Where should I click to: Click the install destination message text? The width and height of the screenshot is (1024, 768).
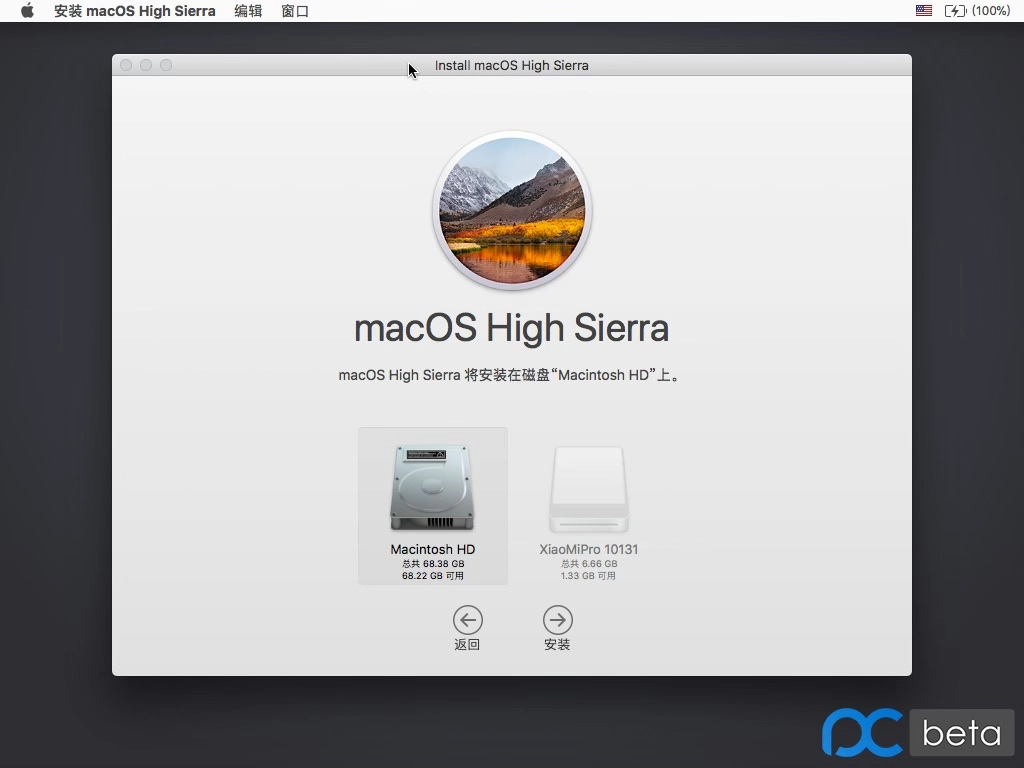tap(511, 376)
